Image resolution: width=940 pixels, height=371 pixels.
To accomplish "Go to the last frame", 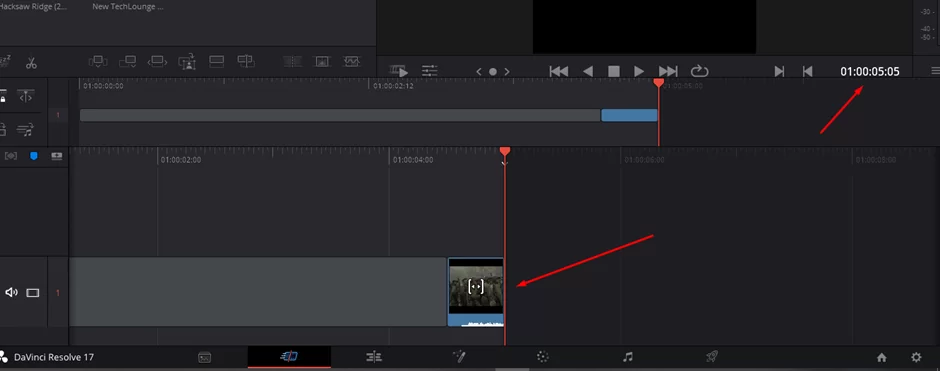I will [x=668, y=71].
